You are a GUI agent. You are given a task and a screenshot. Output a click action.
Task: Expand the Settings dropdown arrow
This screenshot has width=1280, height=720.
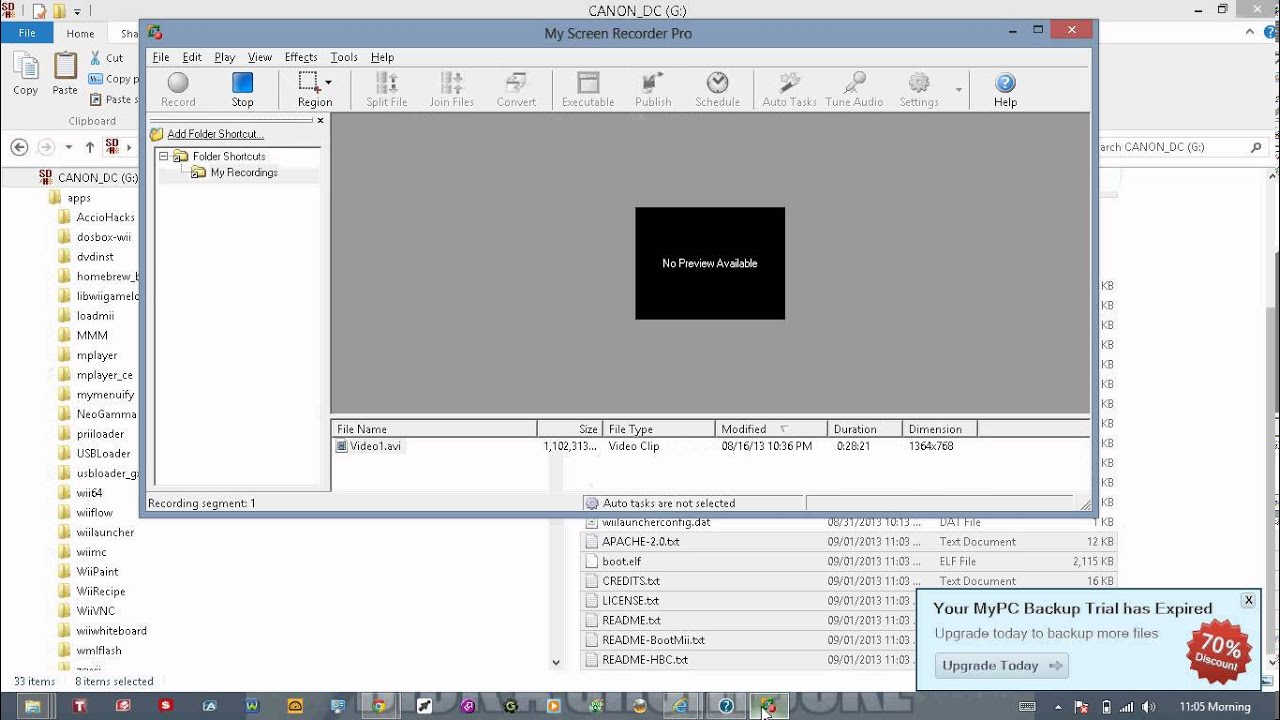click(958, 90)
